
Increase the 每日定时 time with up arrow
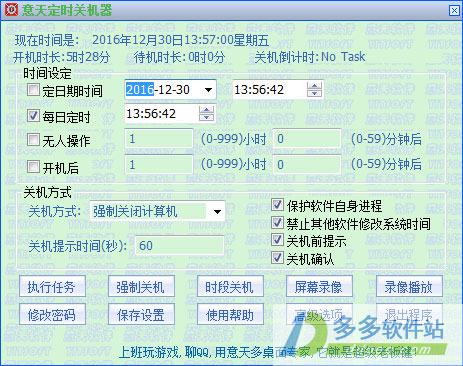[x=206, y=110]
